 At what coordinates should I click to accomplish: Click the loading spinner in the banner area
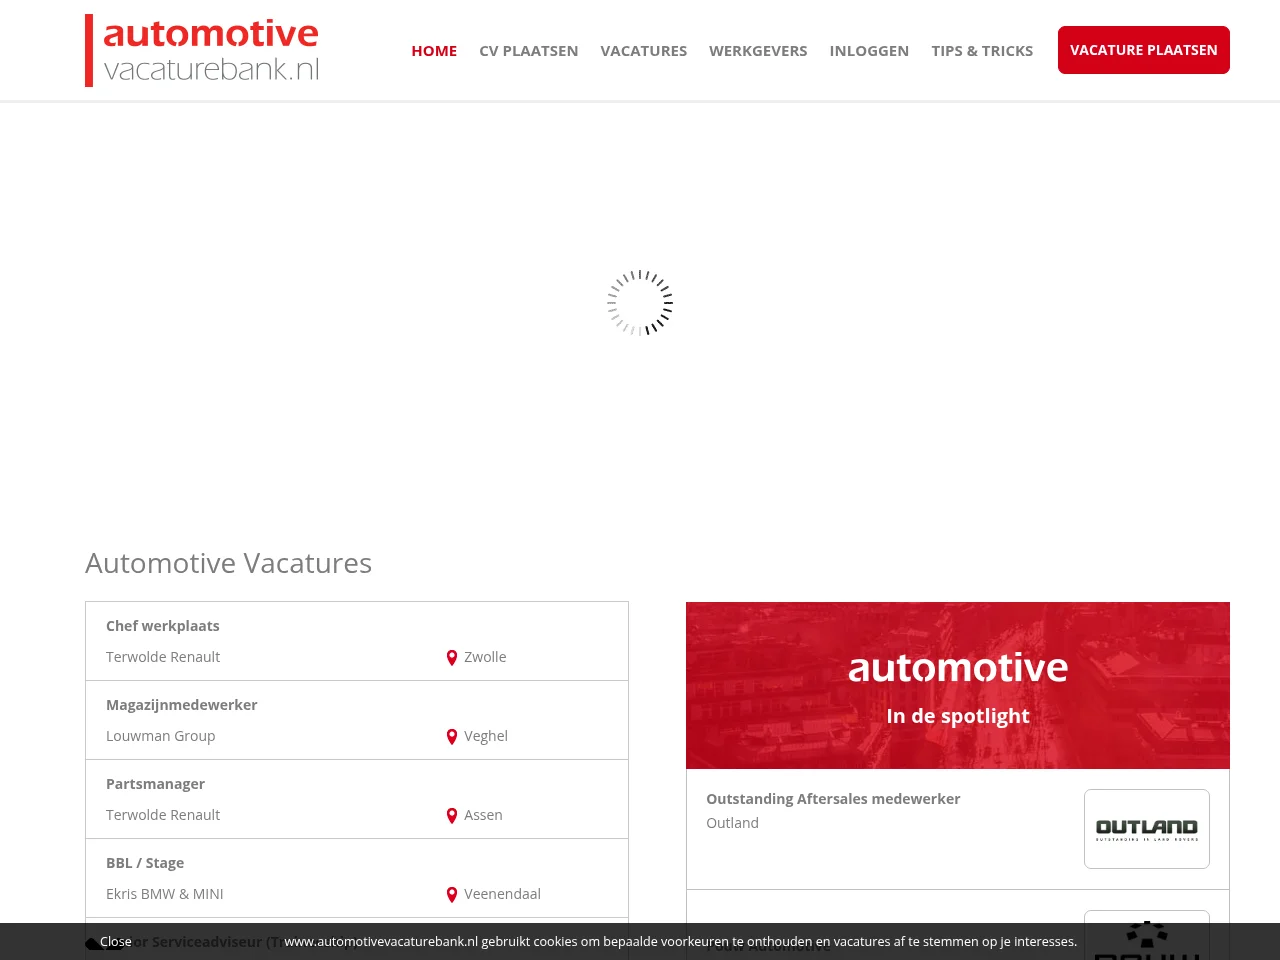640,302
